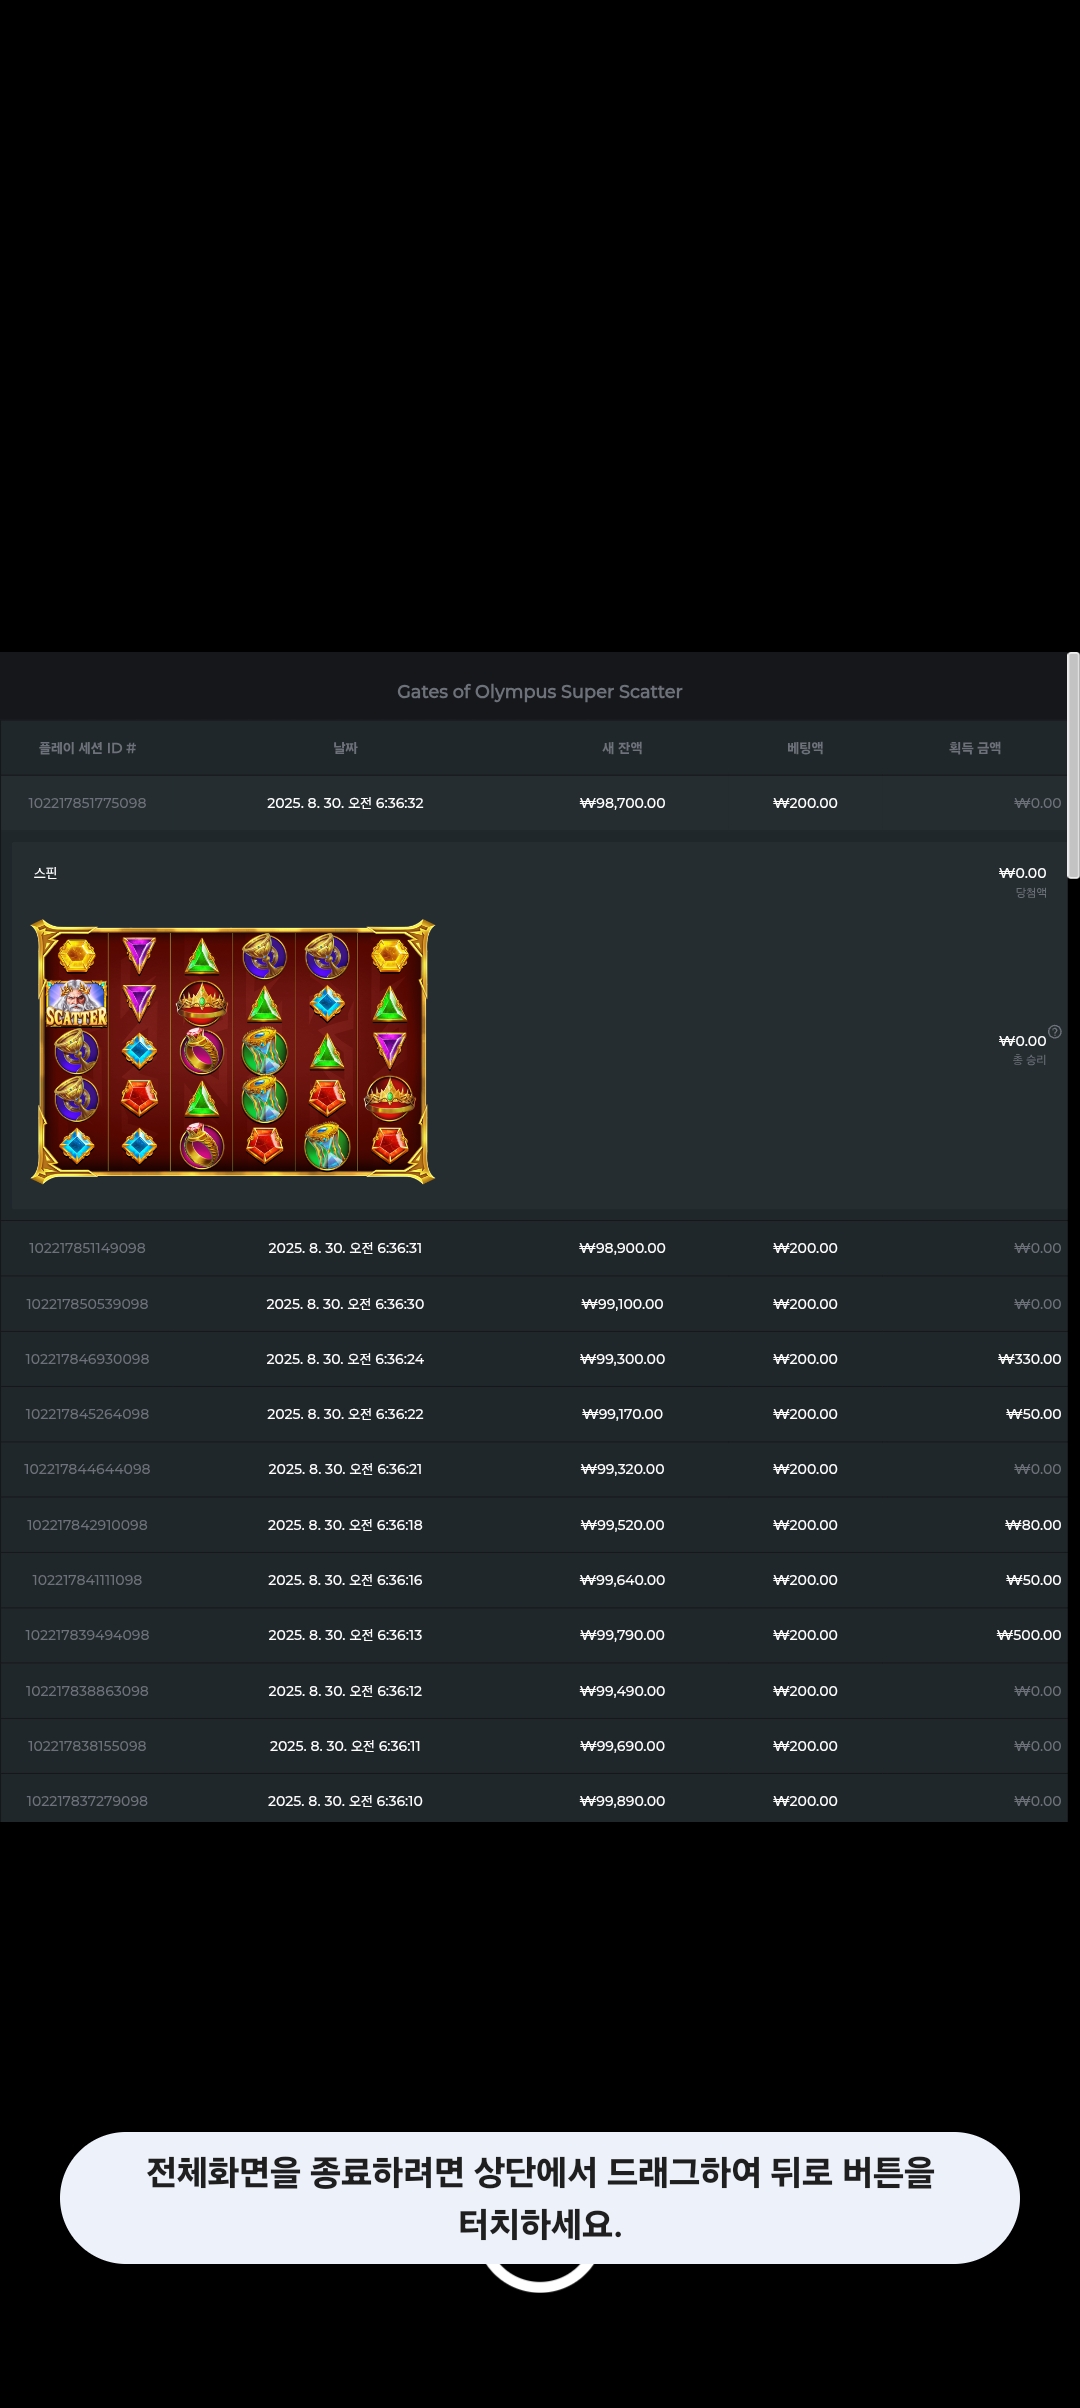Click the ₩500.00 win amount
Screen dimensions: 1080x2408
click(x=1029, y=1635)
